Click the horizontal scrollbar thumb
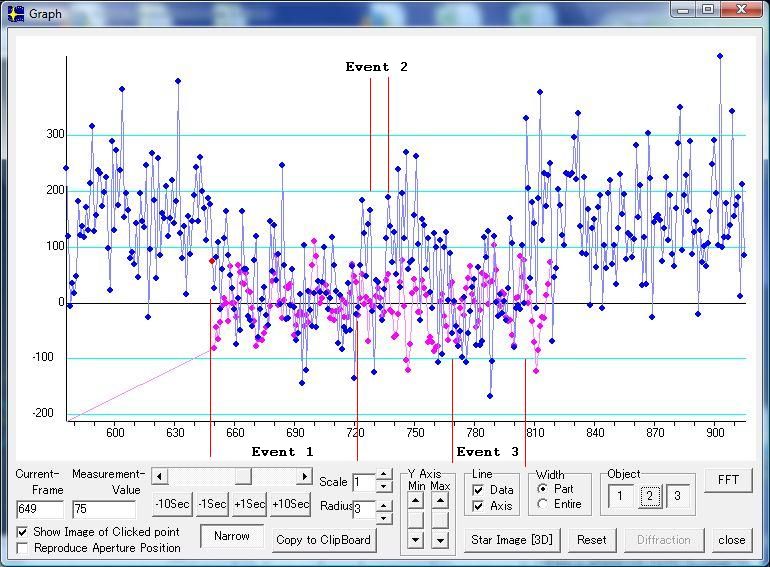The height and width of the screenshot is (567, 770). [243, 476]
